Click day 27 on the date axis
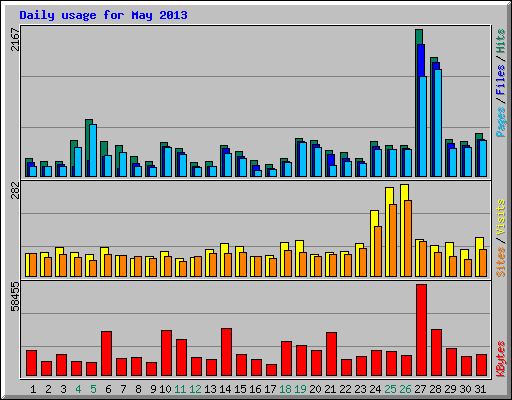512x400 pixels. (420, 389)
